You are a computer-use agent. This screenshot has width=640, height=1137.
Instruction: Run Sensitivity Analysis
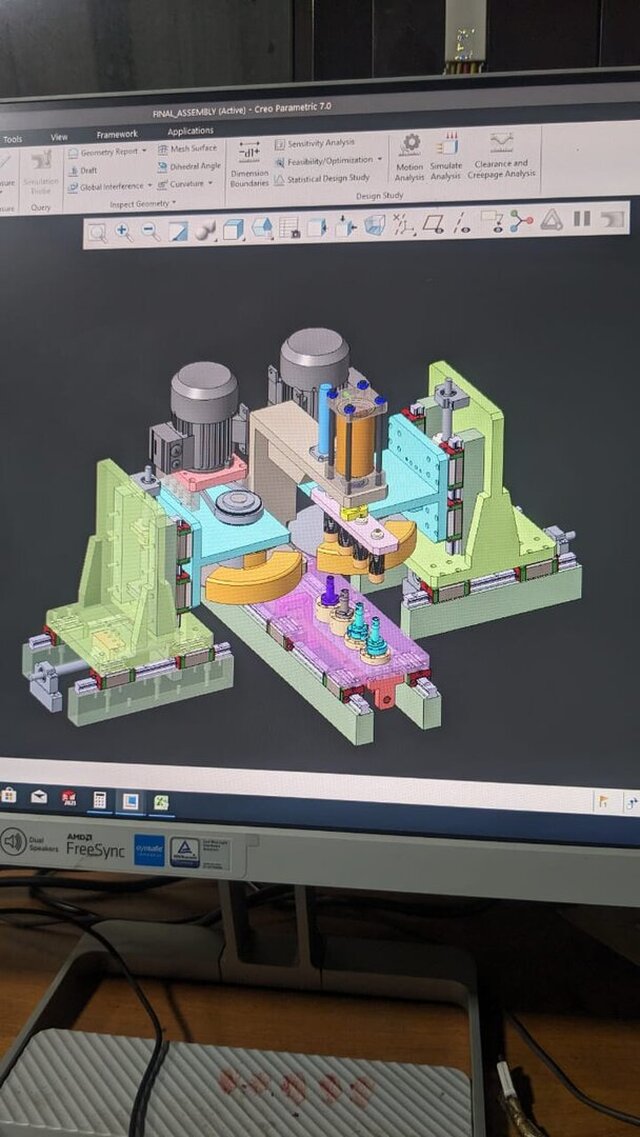[315, 144]
